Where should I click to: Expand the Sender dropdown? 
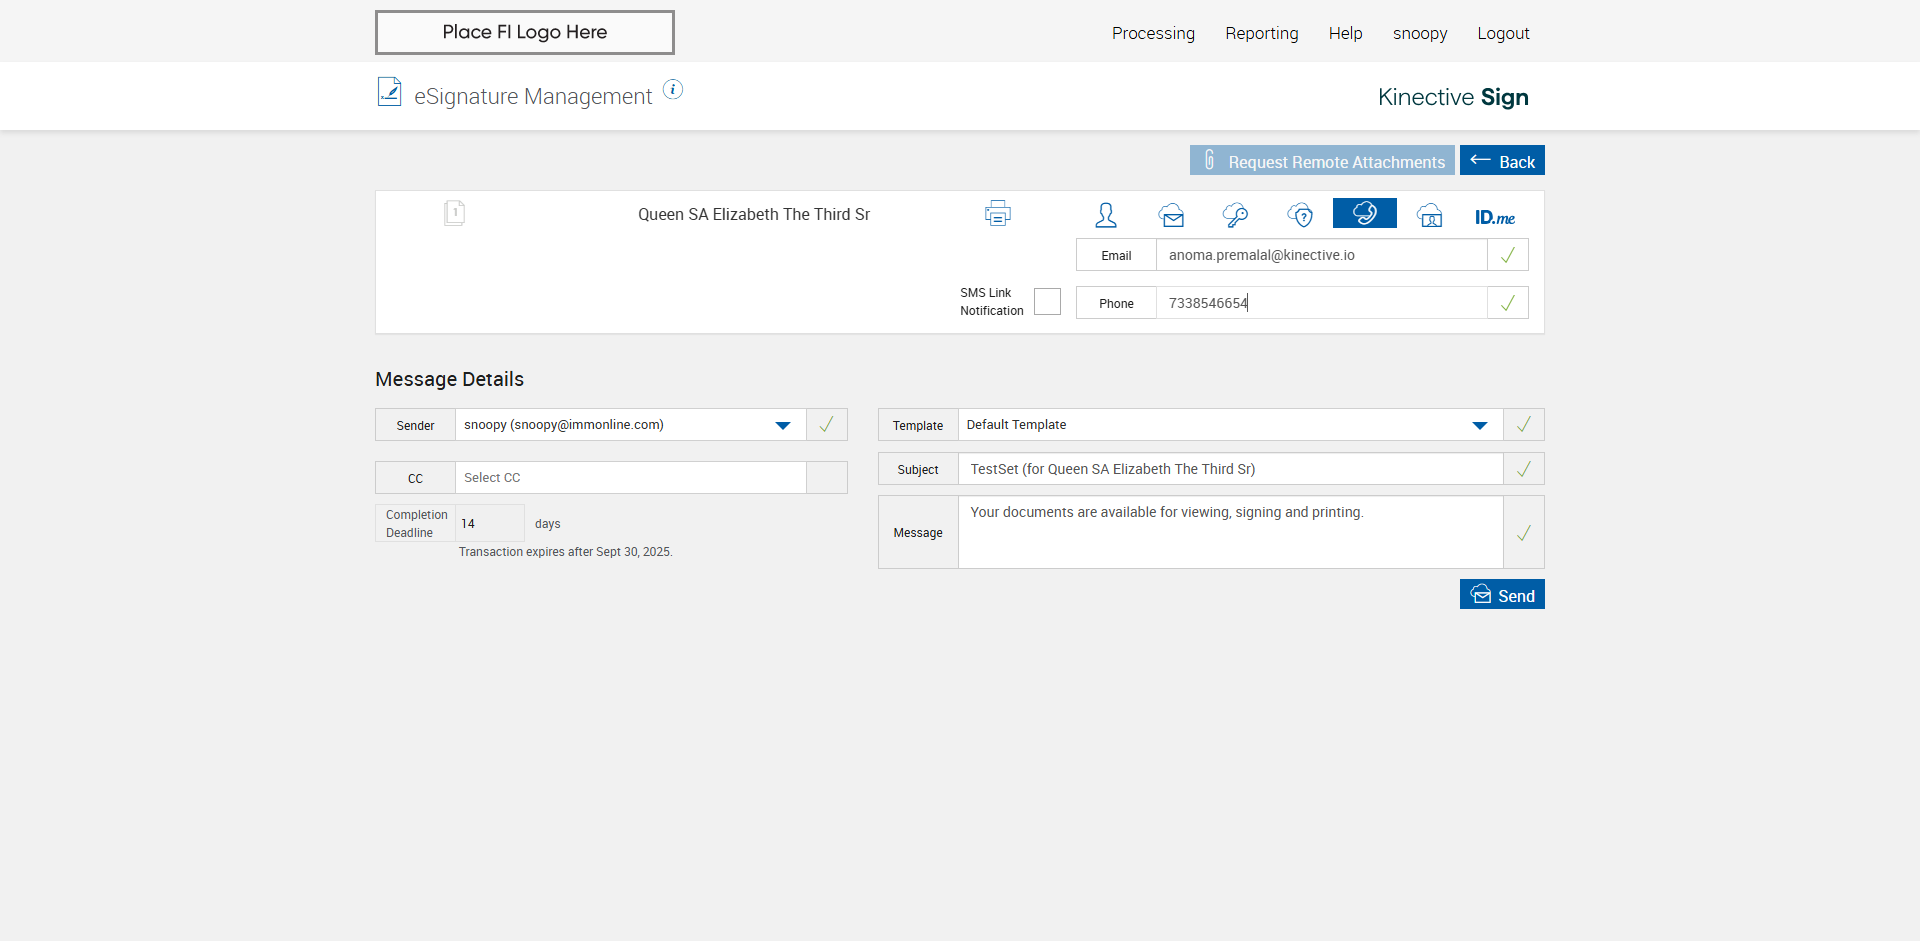tap(783, 425)
